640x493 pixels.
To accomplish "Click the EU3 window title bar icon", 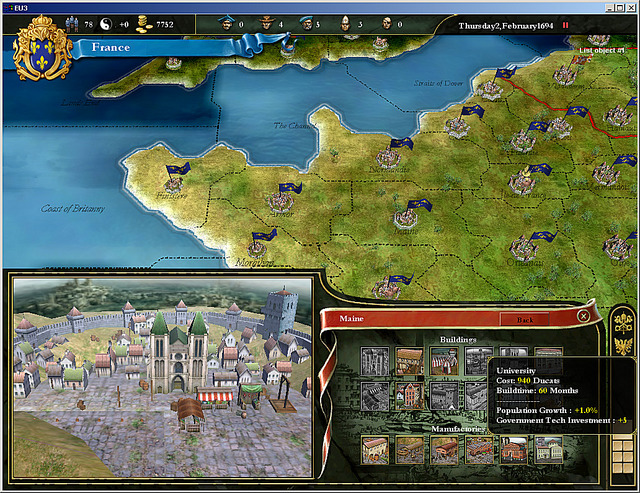I will [x=6, y=6].
